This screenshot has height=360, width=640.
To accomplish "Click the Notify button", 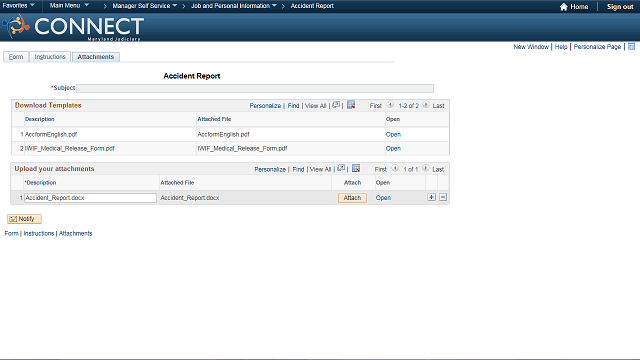I will click(24, 219).
